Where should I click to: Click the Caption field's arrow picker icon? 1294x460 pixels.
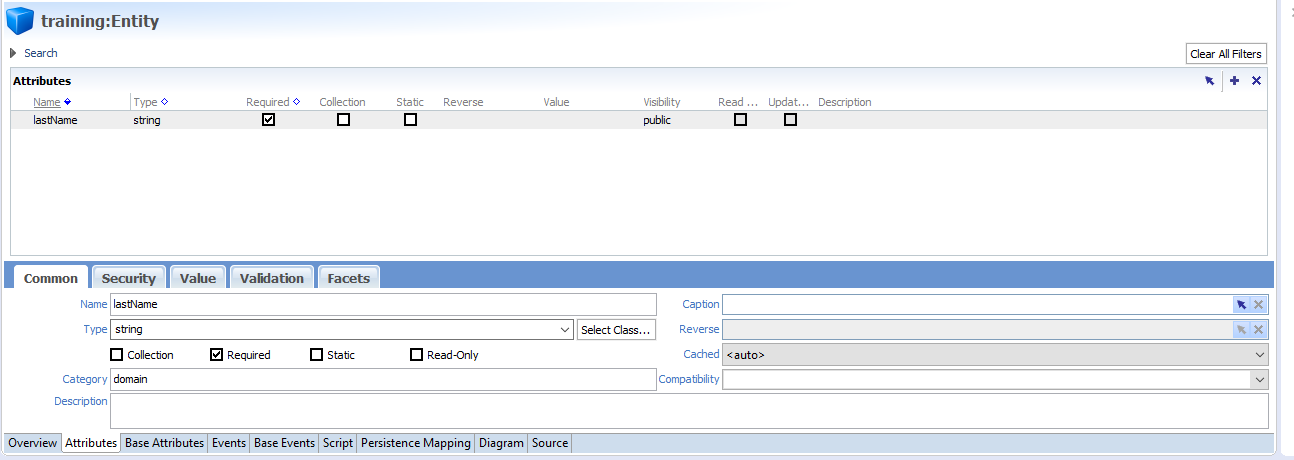[x=1241, y=305]
